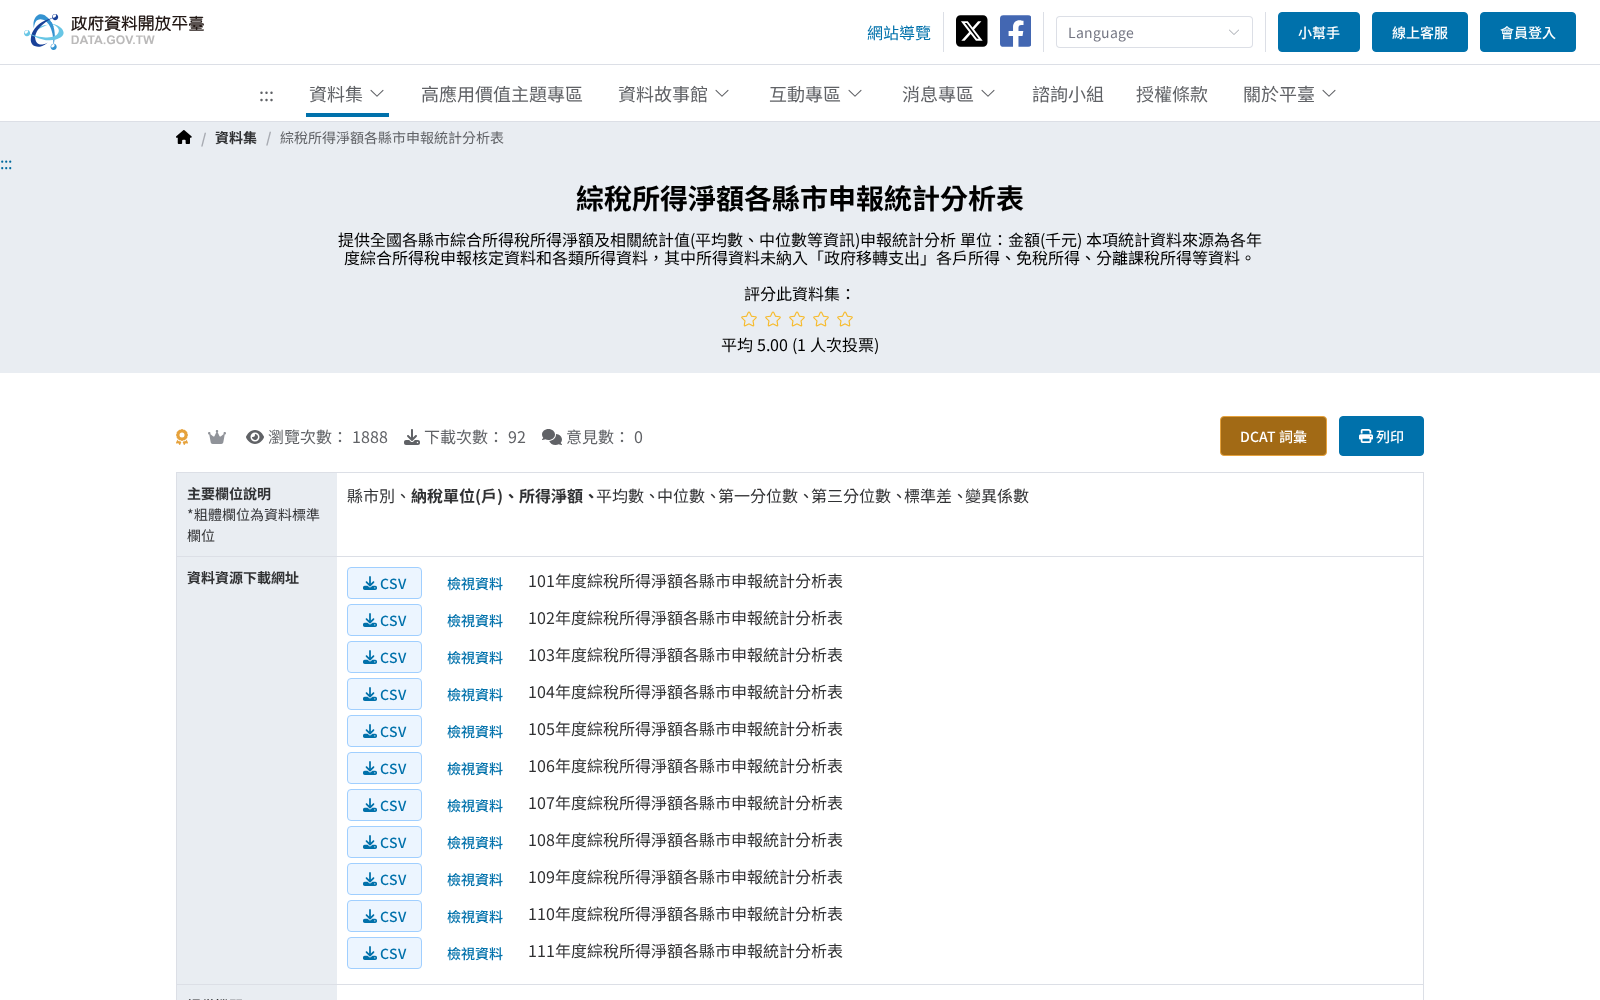Click 111年度綜稅所得淨額各縣市申報統計分析表 text

[x=685, y=951]
